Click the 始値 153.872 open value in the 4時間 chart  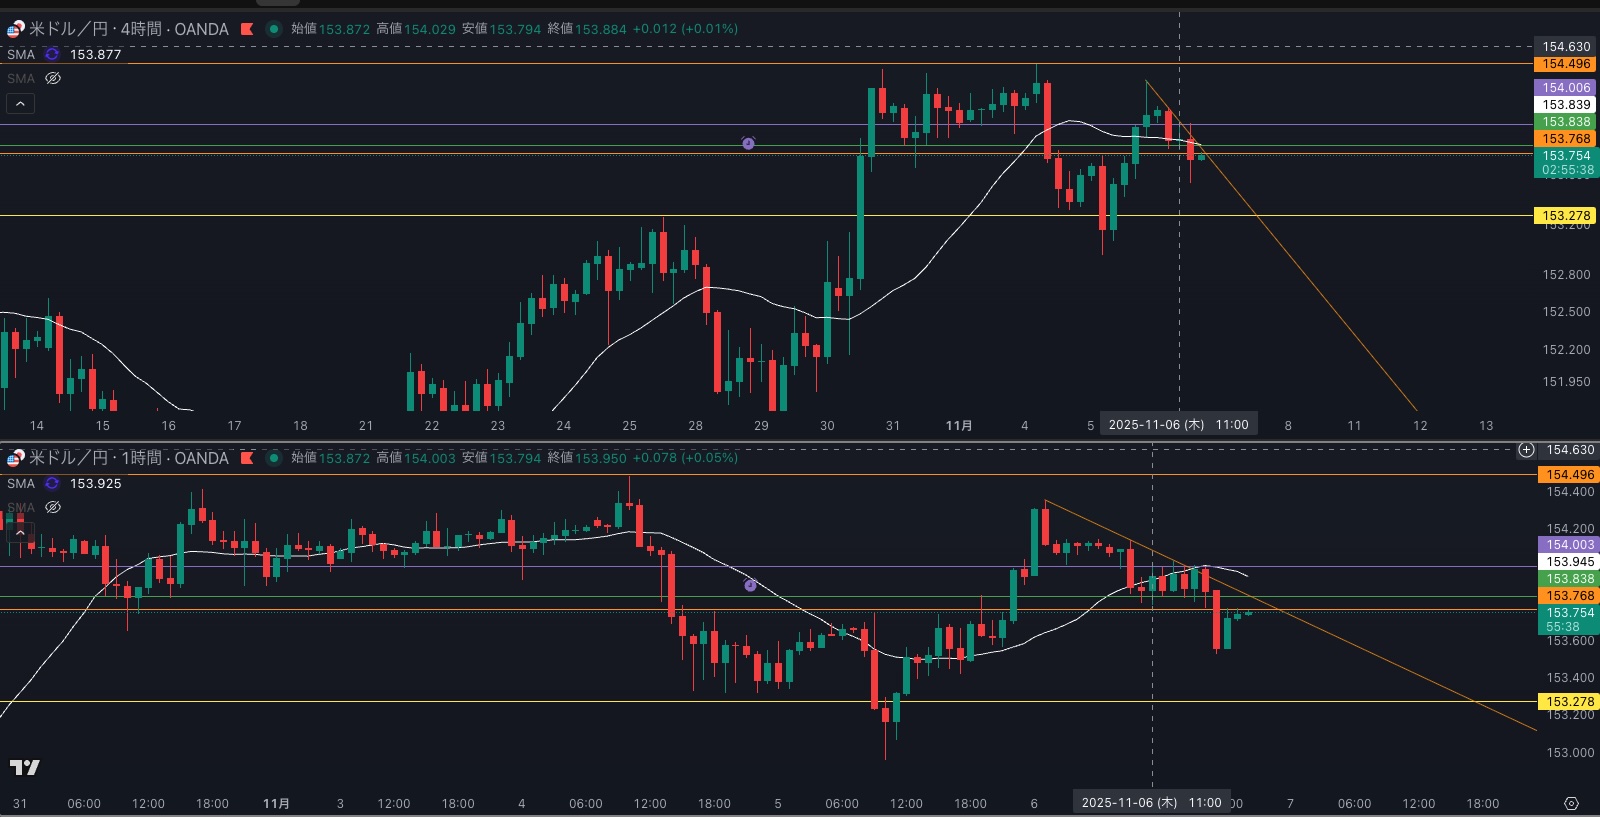point(330,29)
